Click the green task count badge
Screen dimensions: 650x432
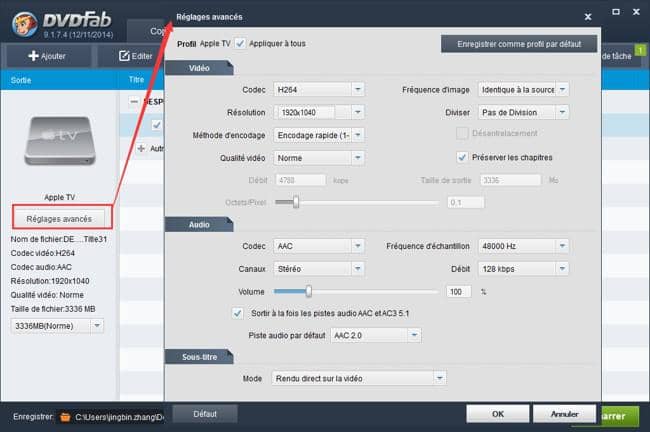click(x=640, y=50)
